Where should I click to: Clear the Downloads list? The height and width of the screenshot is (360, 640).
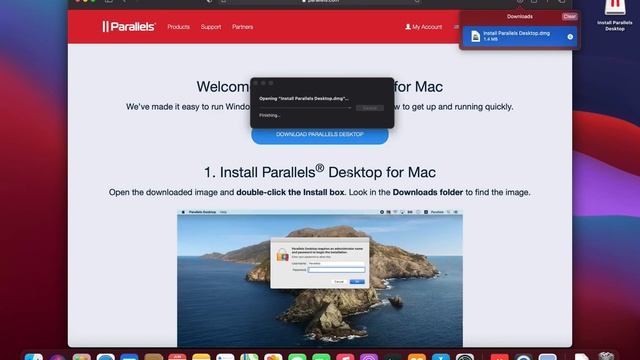[569, 17]
